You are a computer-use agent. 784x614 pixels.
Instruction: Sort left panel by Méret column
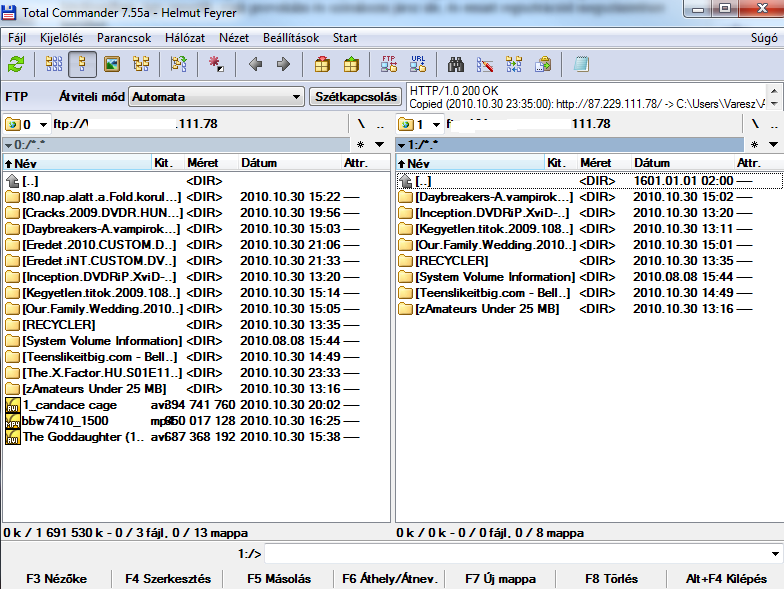(x=212, y=163)
